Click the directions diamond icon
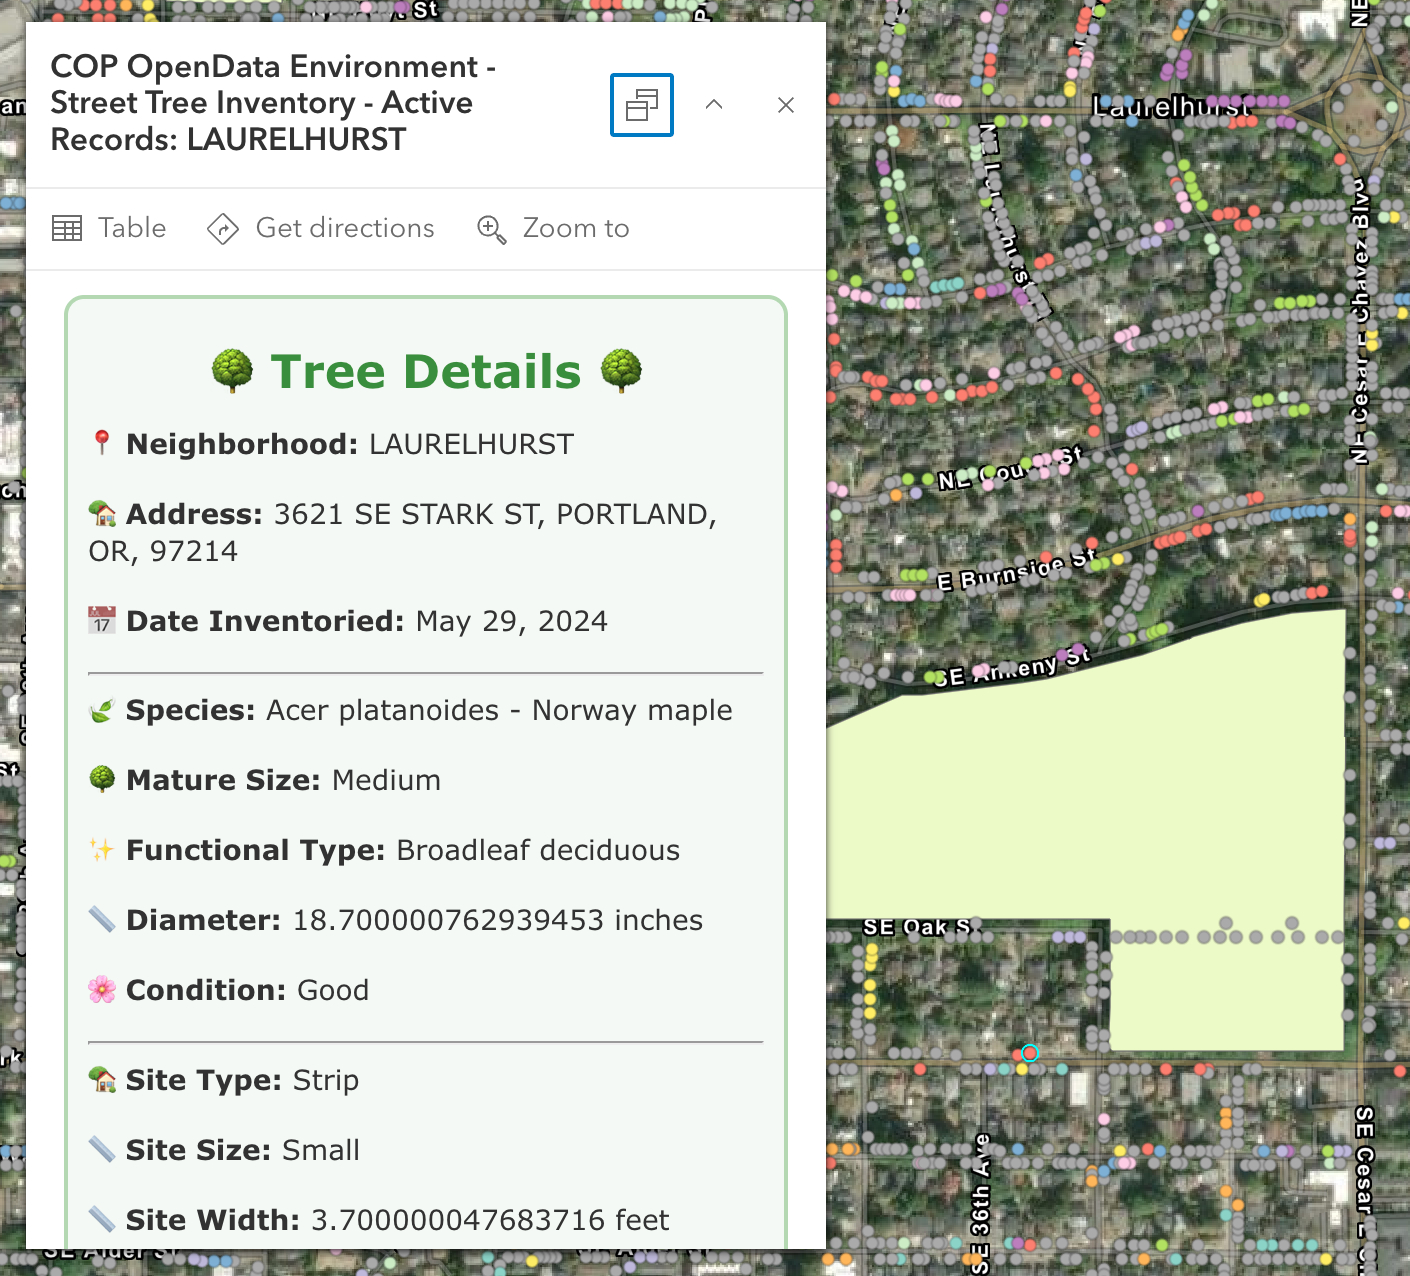This screenshot has height=1276, width=1410. coord(222,229)
